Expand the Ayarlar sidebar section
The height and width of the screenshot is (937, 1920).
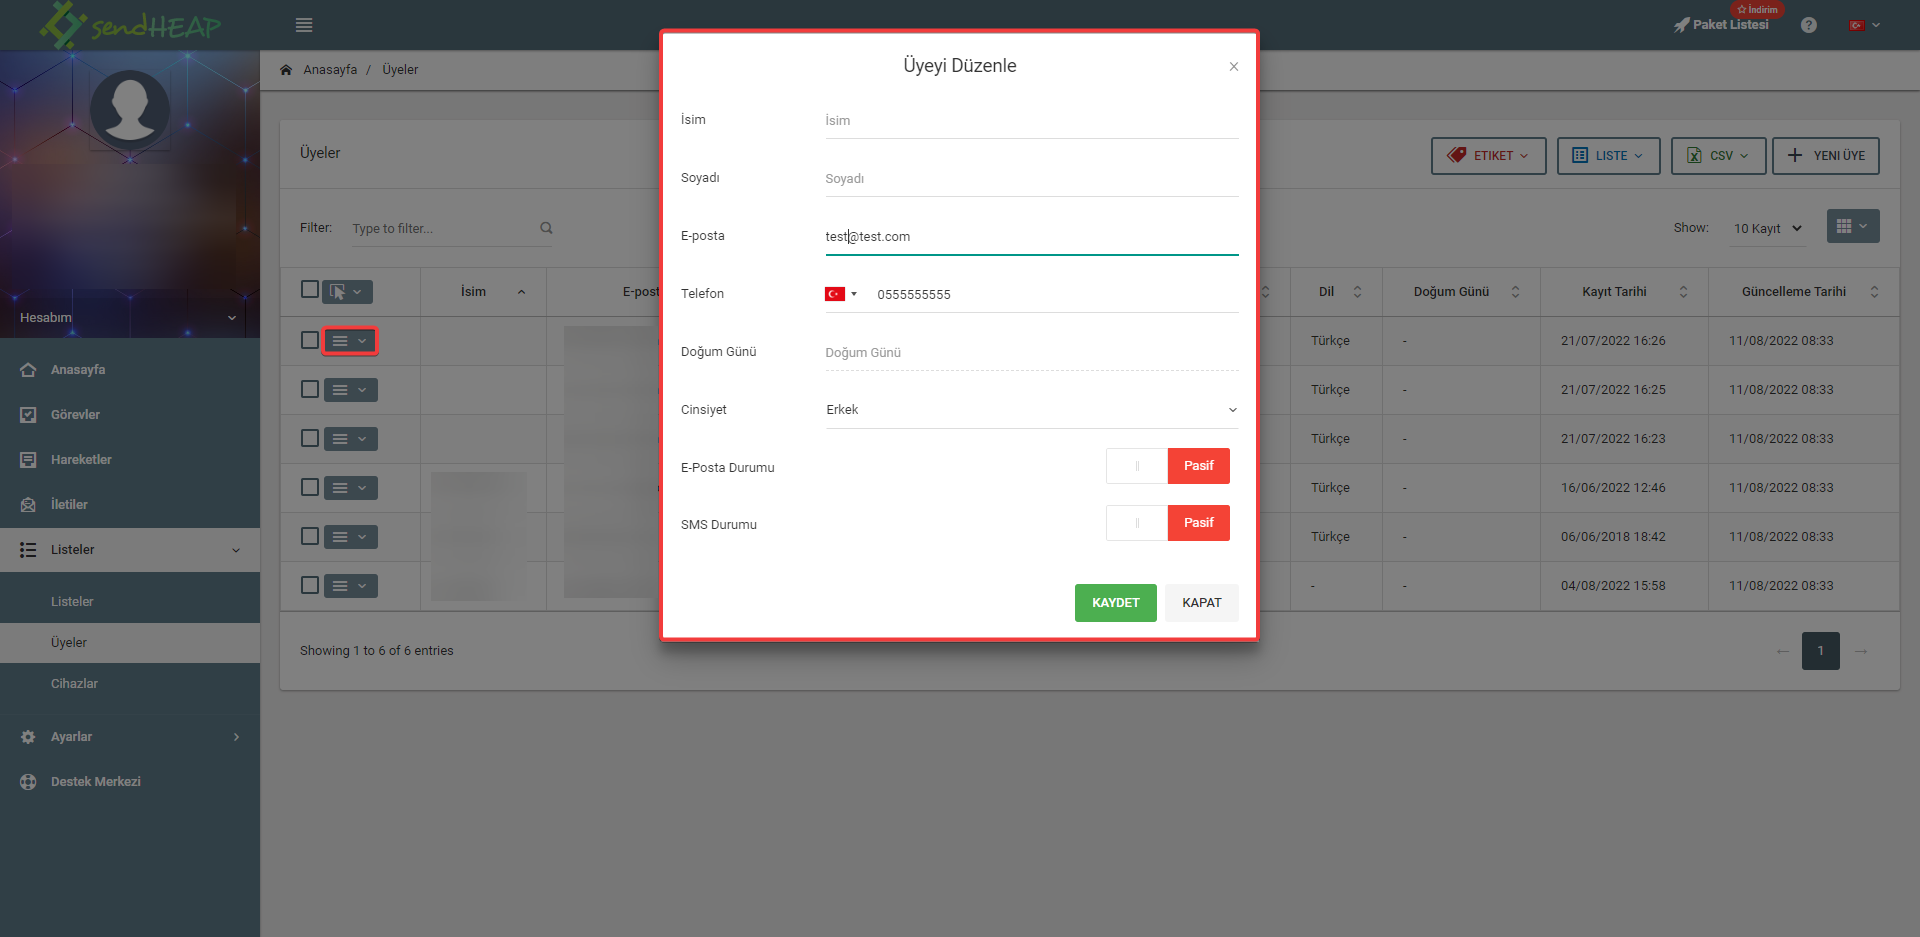pos(130,737)
